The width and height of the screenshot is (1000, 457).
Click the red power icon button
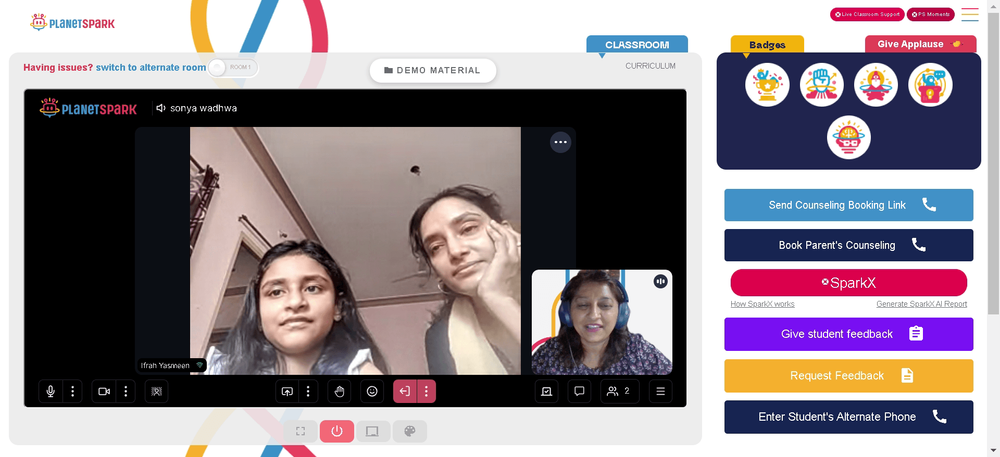tap(337, 432)
